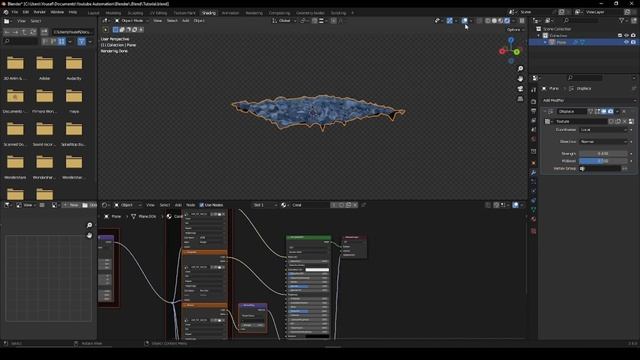Open the Render menu
Viewport: 640px width, 360px height.
point(40,12)
